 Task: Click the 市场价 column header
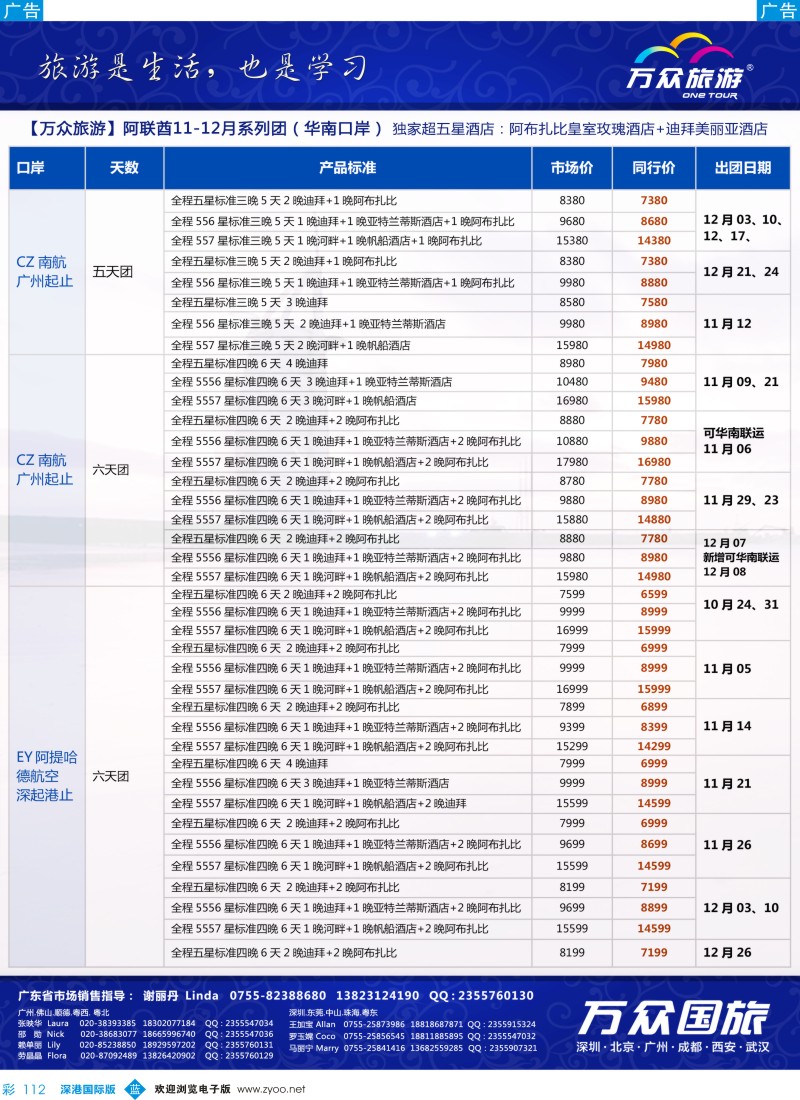tap(572, 168)
